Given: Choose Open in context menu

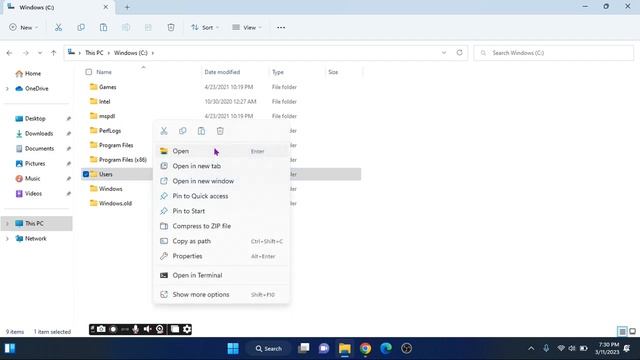Looking at the screenshot, I should tap(221, 151).
